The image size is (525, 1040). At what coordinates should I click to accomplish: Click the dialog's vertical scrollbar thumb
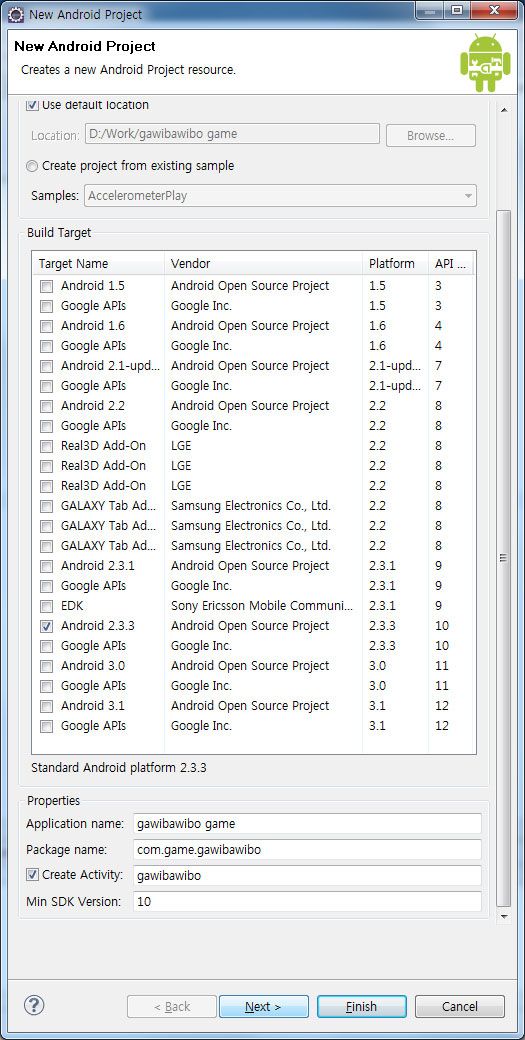pos(504,558)
